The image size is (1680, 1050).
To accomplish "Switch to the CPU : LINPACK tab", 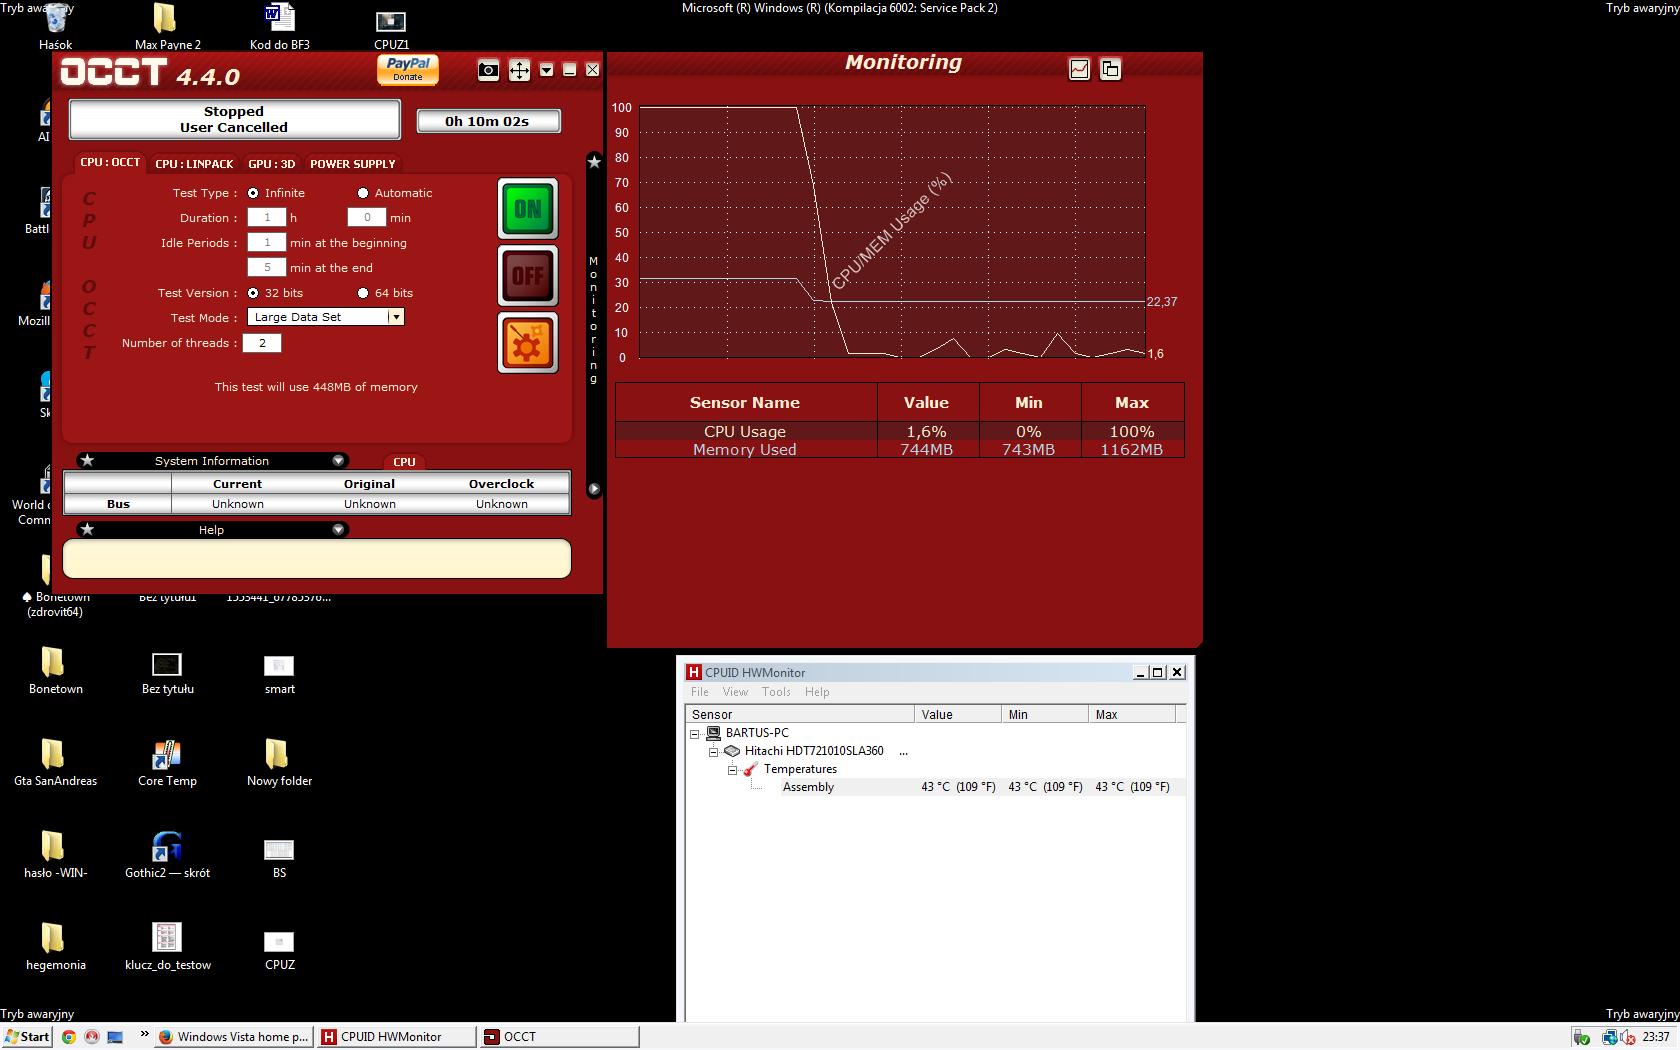I will coord(194,164).
